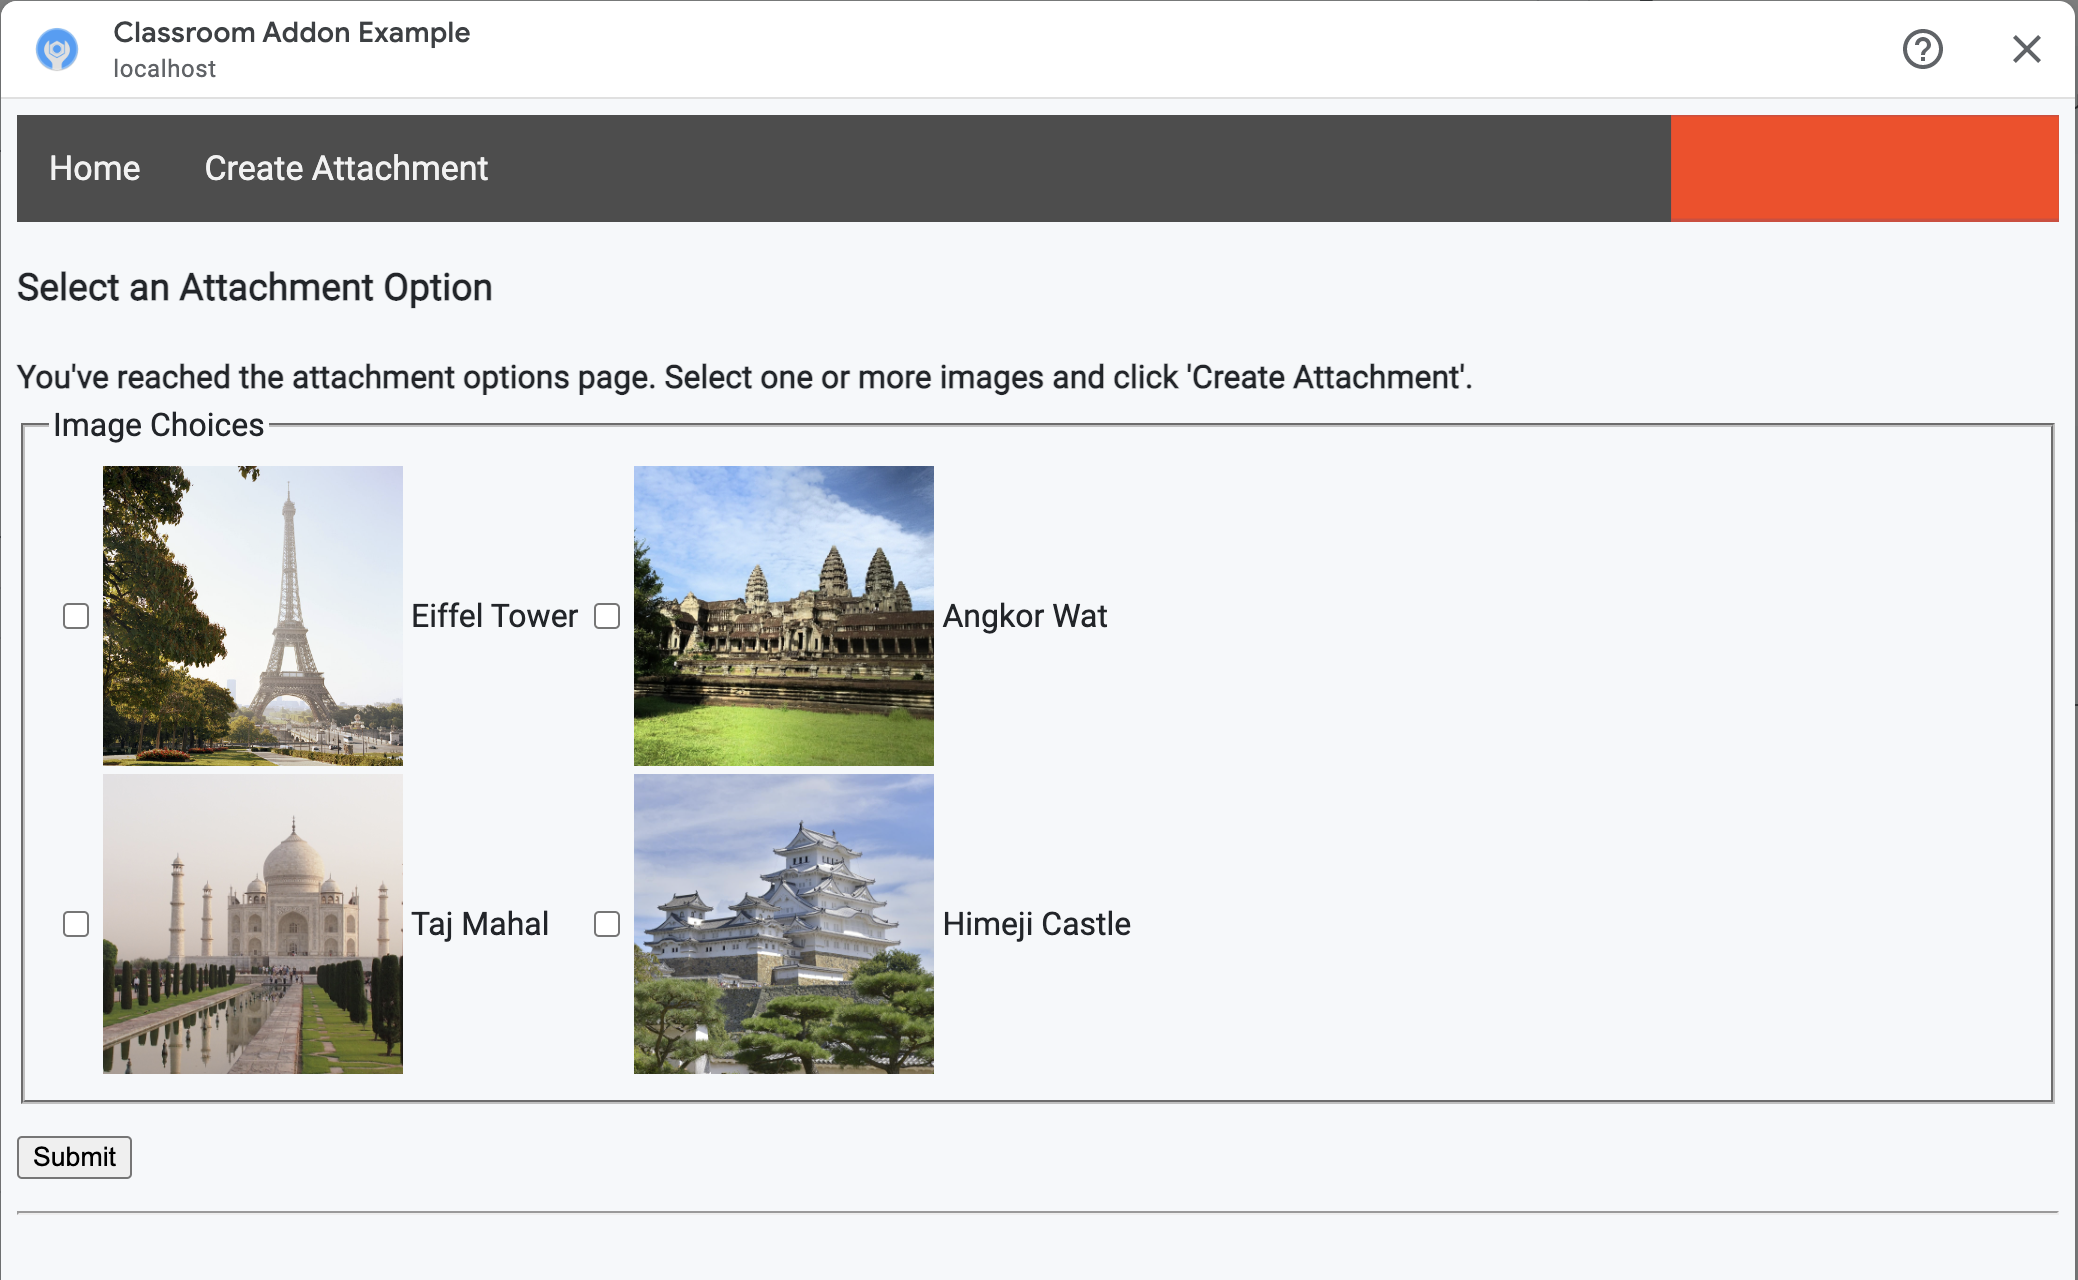Click the close icon to dismiss dialog

[x=2026, y=49]
